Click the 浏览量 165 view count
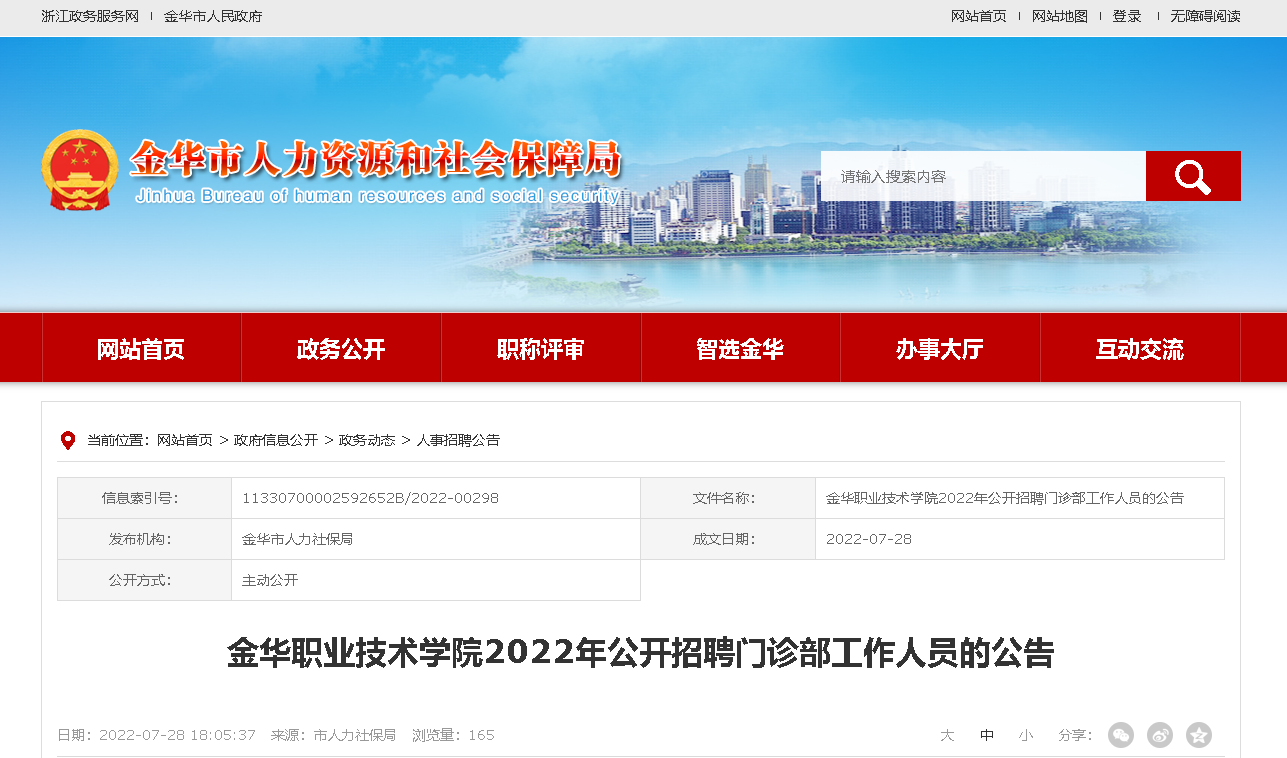 click(x=453, y=735)
